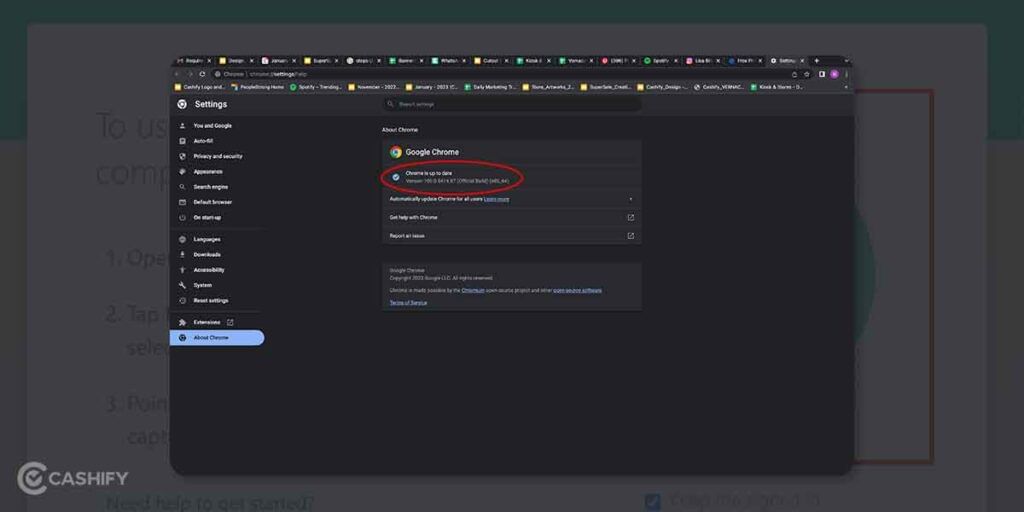
Task: Reload the page with the refresh icon
Action: 202,74
